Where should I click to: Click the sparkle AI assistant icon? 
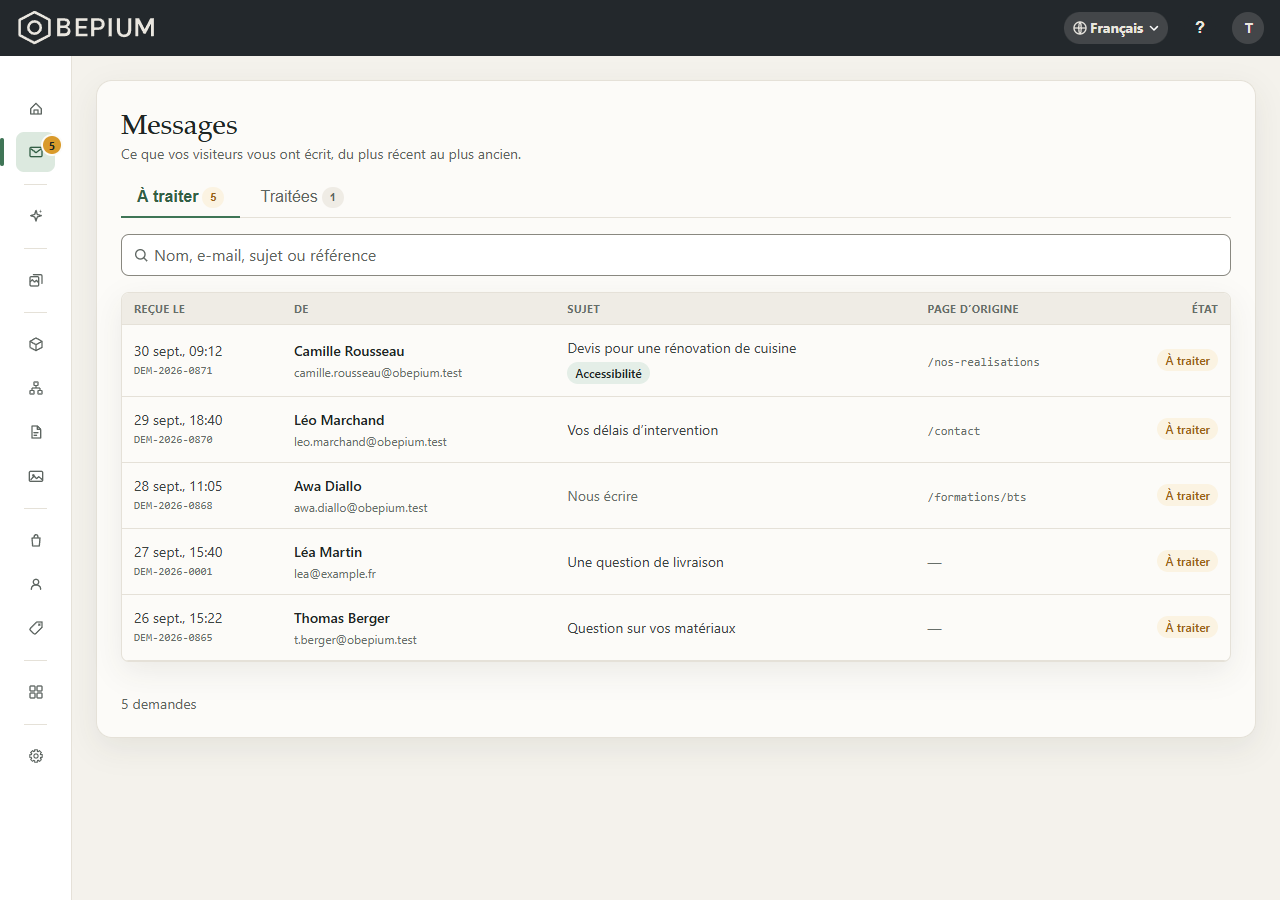point(36,216)
